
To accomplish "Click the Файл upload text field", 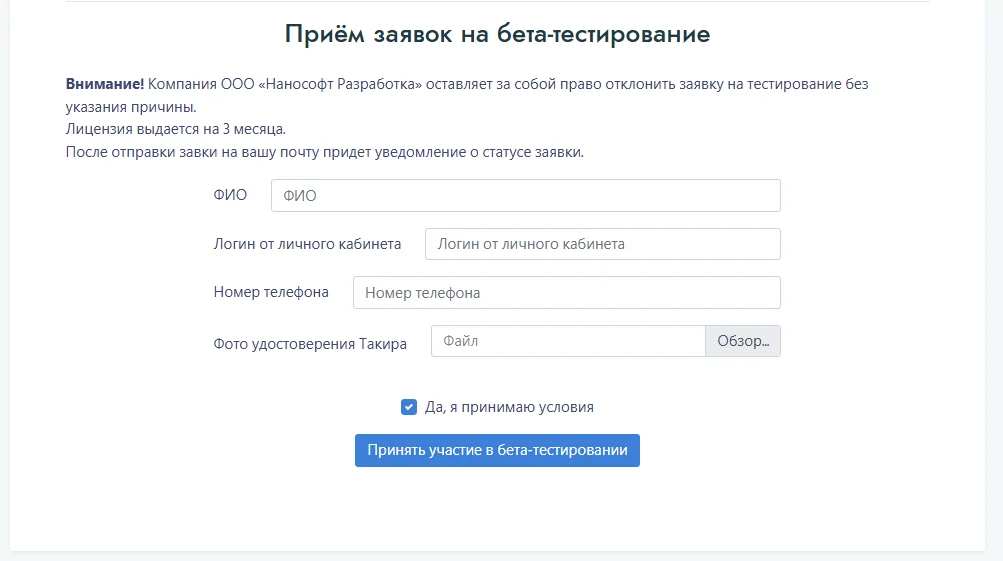I will tap(568, 341).
